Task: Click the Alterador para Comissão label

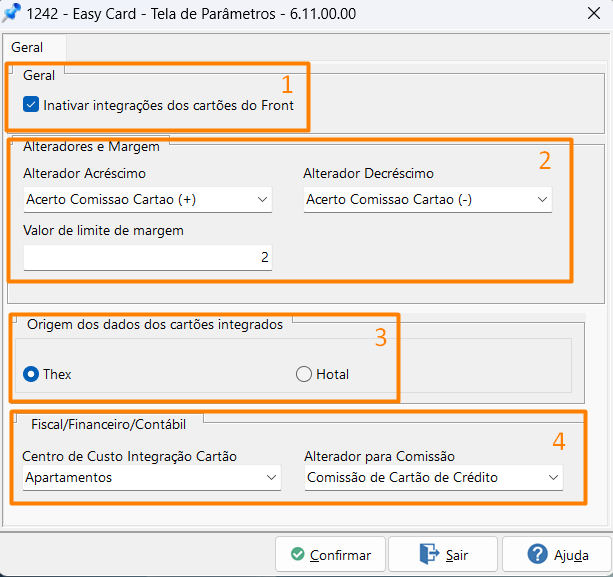Action: point(379,456)
